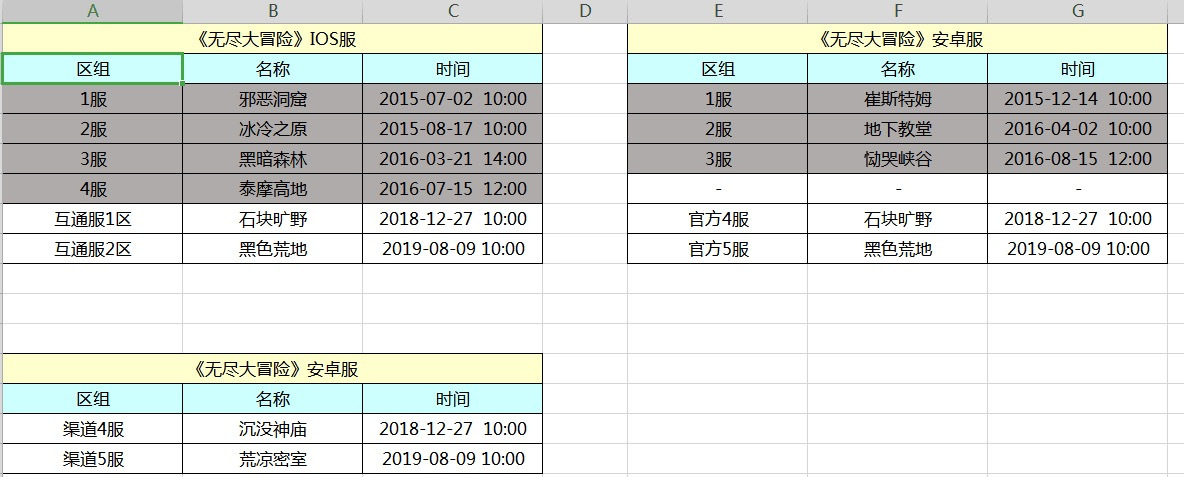The height and width of the screenshot is (477, 1184).
Task: Select the 2015-08-17 10:00 time cell
Action: point(452,129)
